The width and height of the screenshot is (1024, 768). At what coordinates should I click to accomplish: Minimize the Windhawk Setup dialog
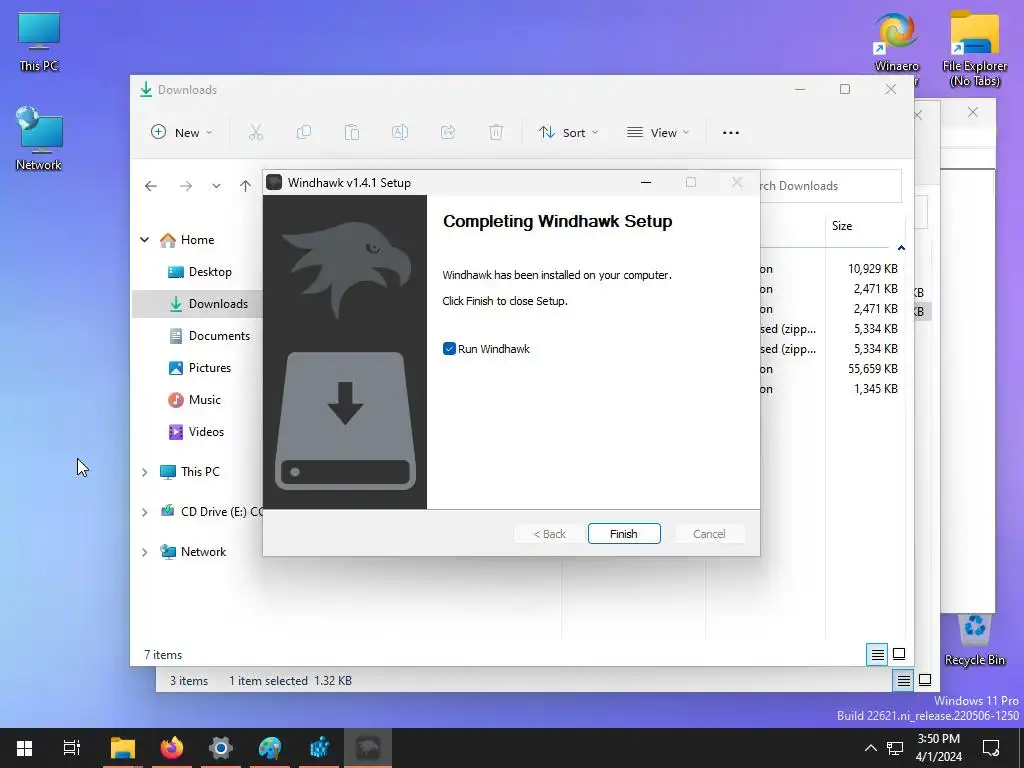click(x=646, y=182)
